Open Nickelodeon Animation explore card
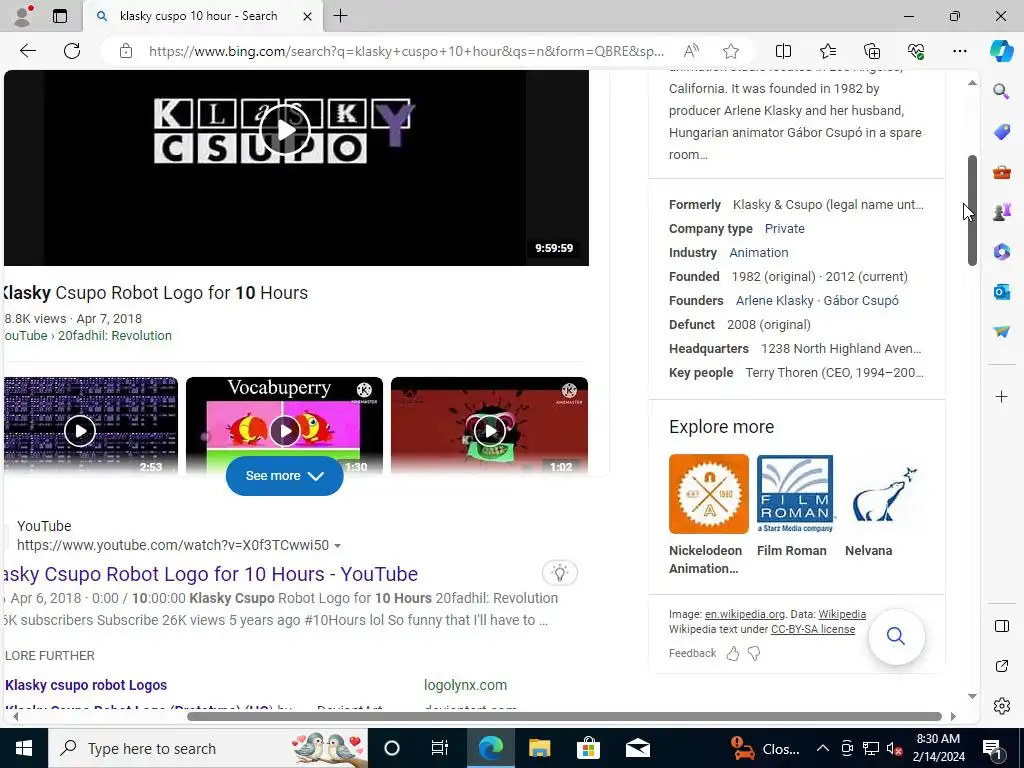This screenshot has width=1024, height=768. [709, 515]
